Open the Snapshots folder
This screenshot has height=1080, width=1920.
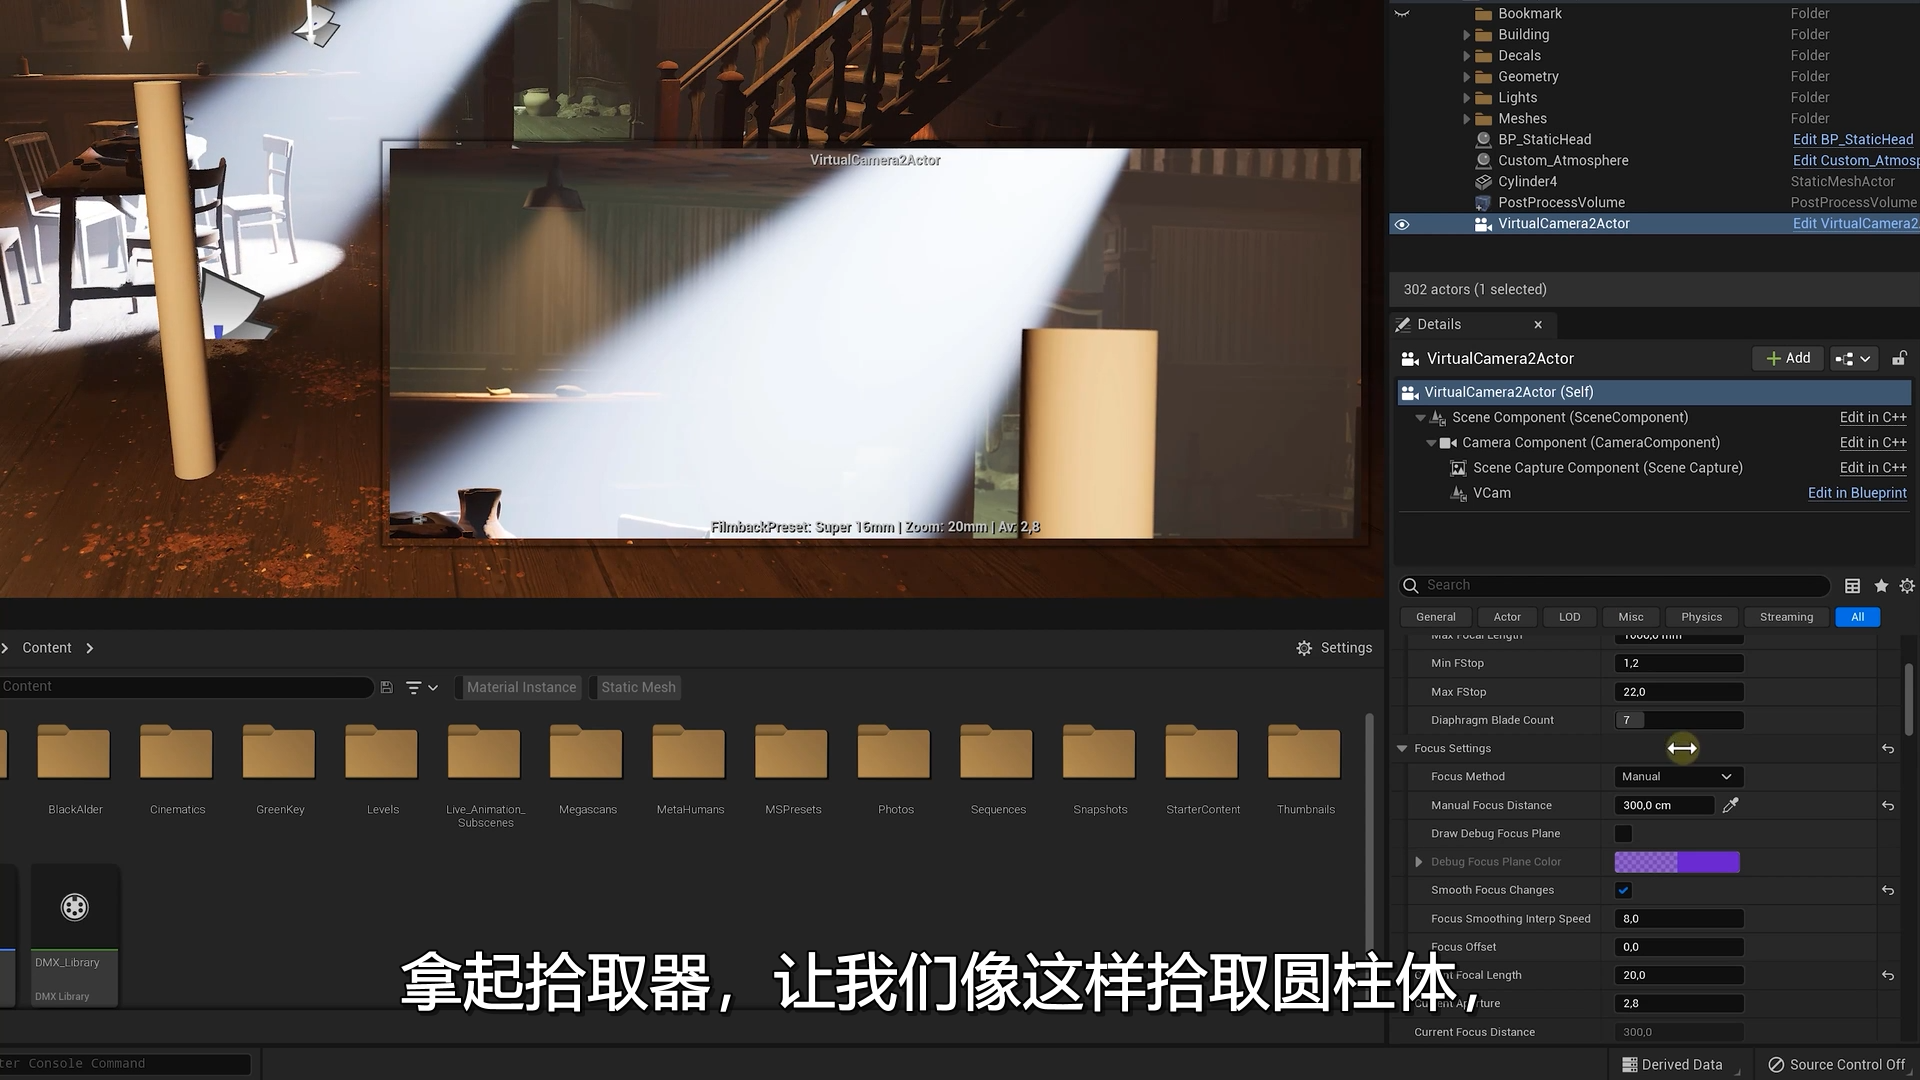(x=1100, y=768)
